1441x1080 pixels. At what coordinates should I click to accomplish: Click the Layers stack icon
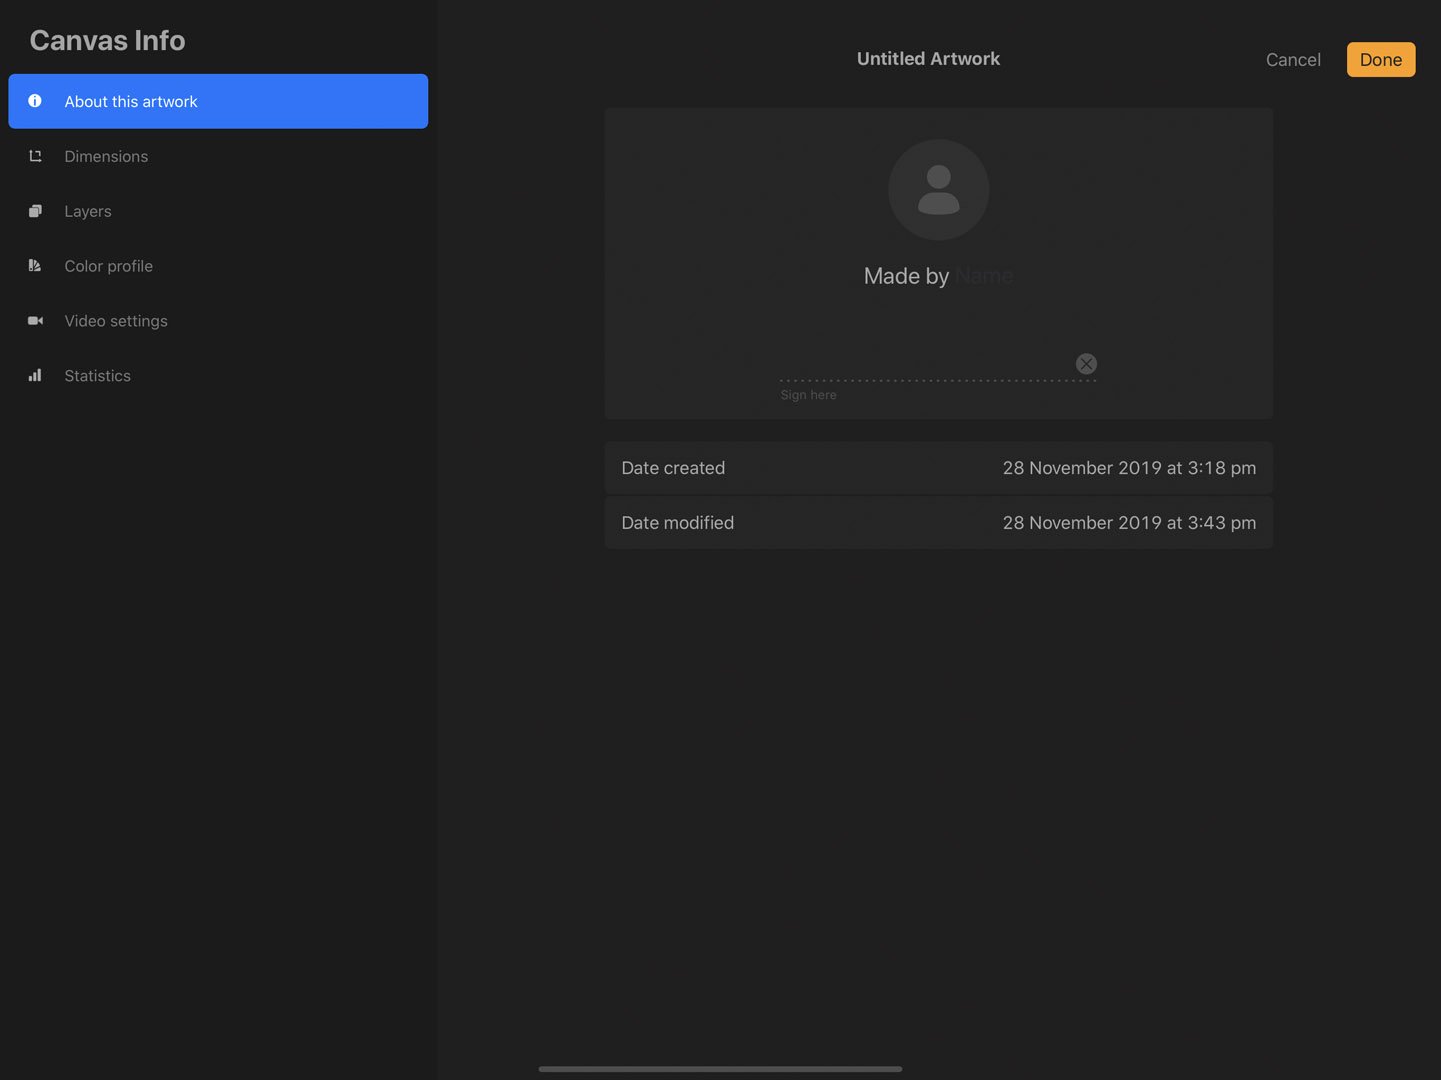(x=35, y=211)
